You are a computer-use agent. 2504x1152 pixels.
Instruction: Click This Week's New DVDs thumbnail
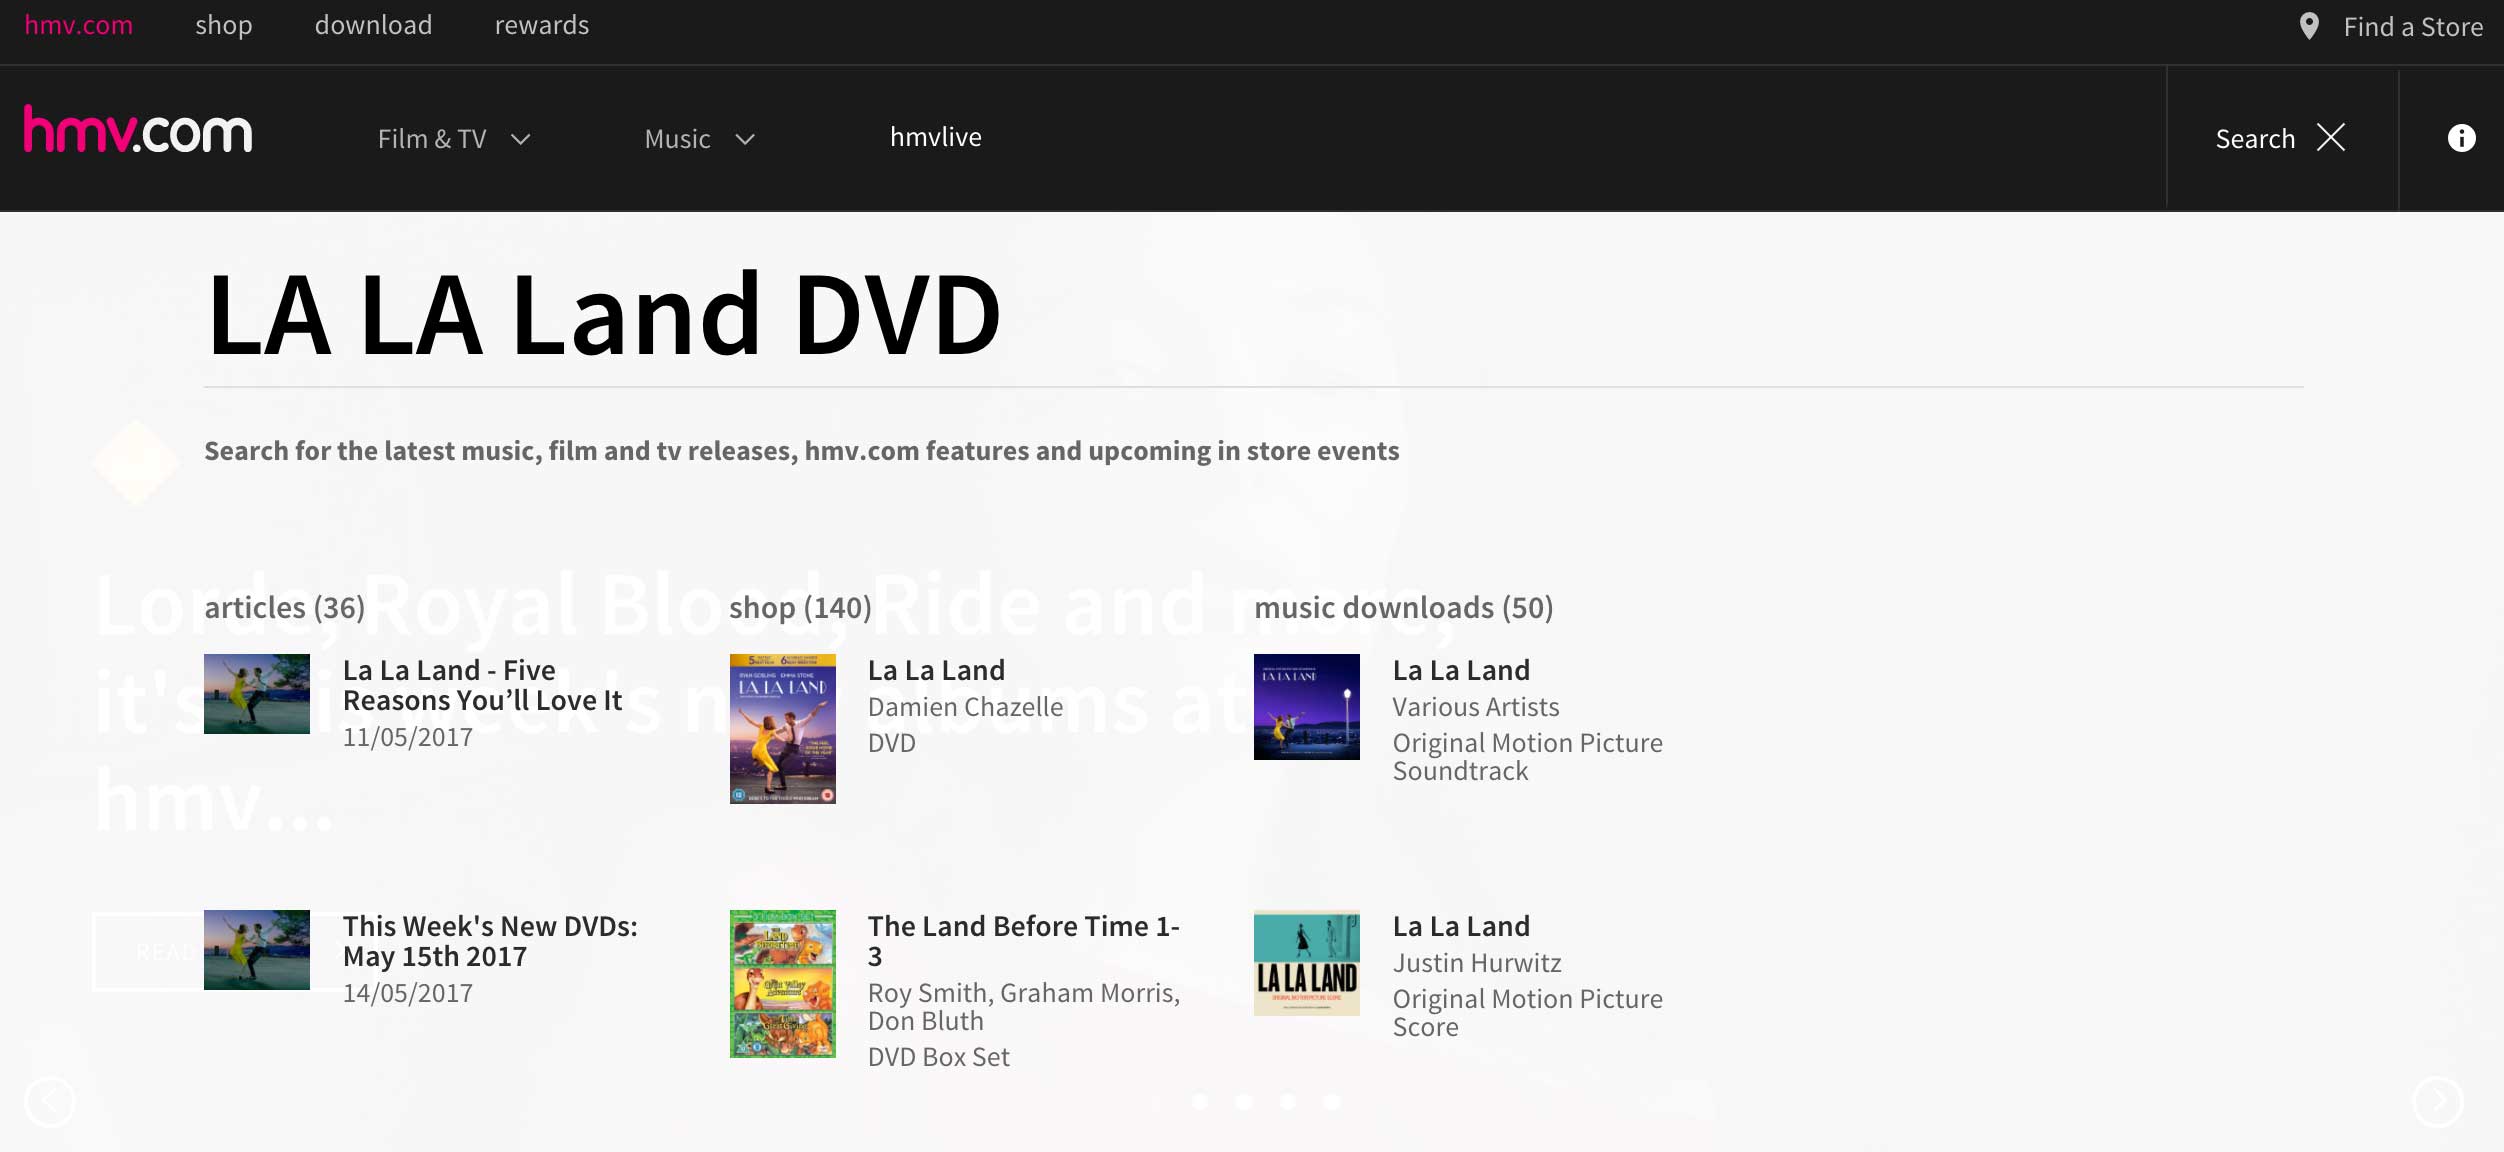point(257,950)
